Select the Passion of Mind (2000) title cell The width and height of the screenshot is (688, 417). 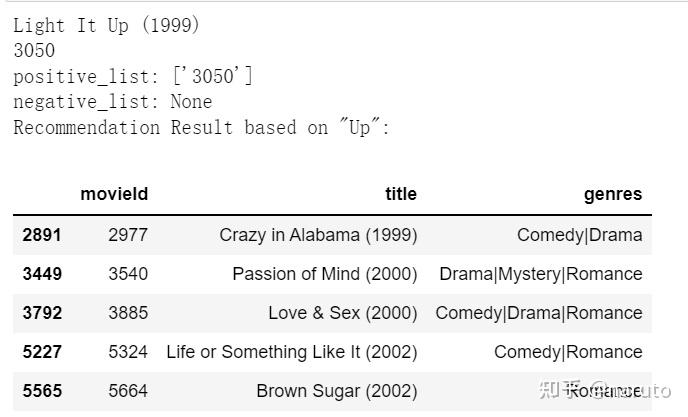(324, 274)
